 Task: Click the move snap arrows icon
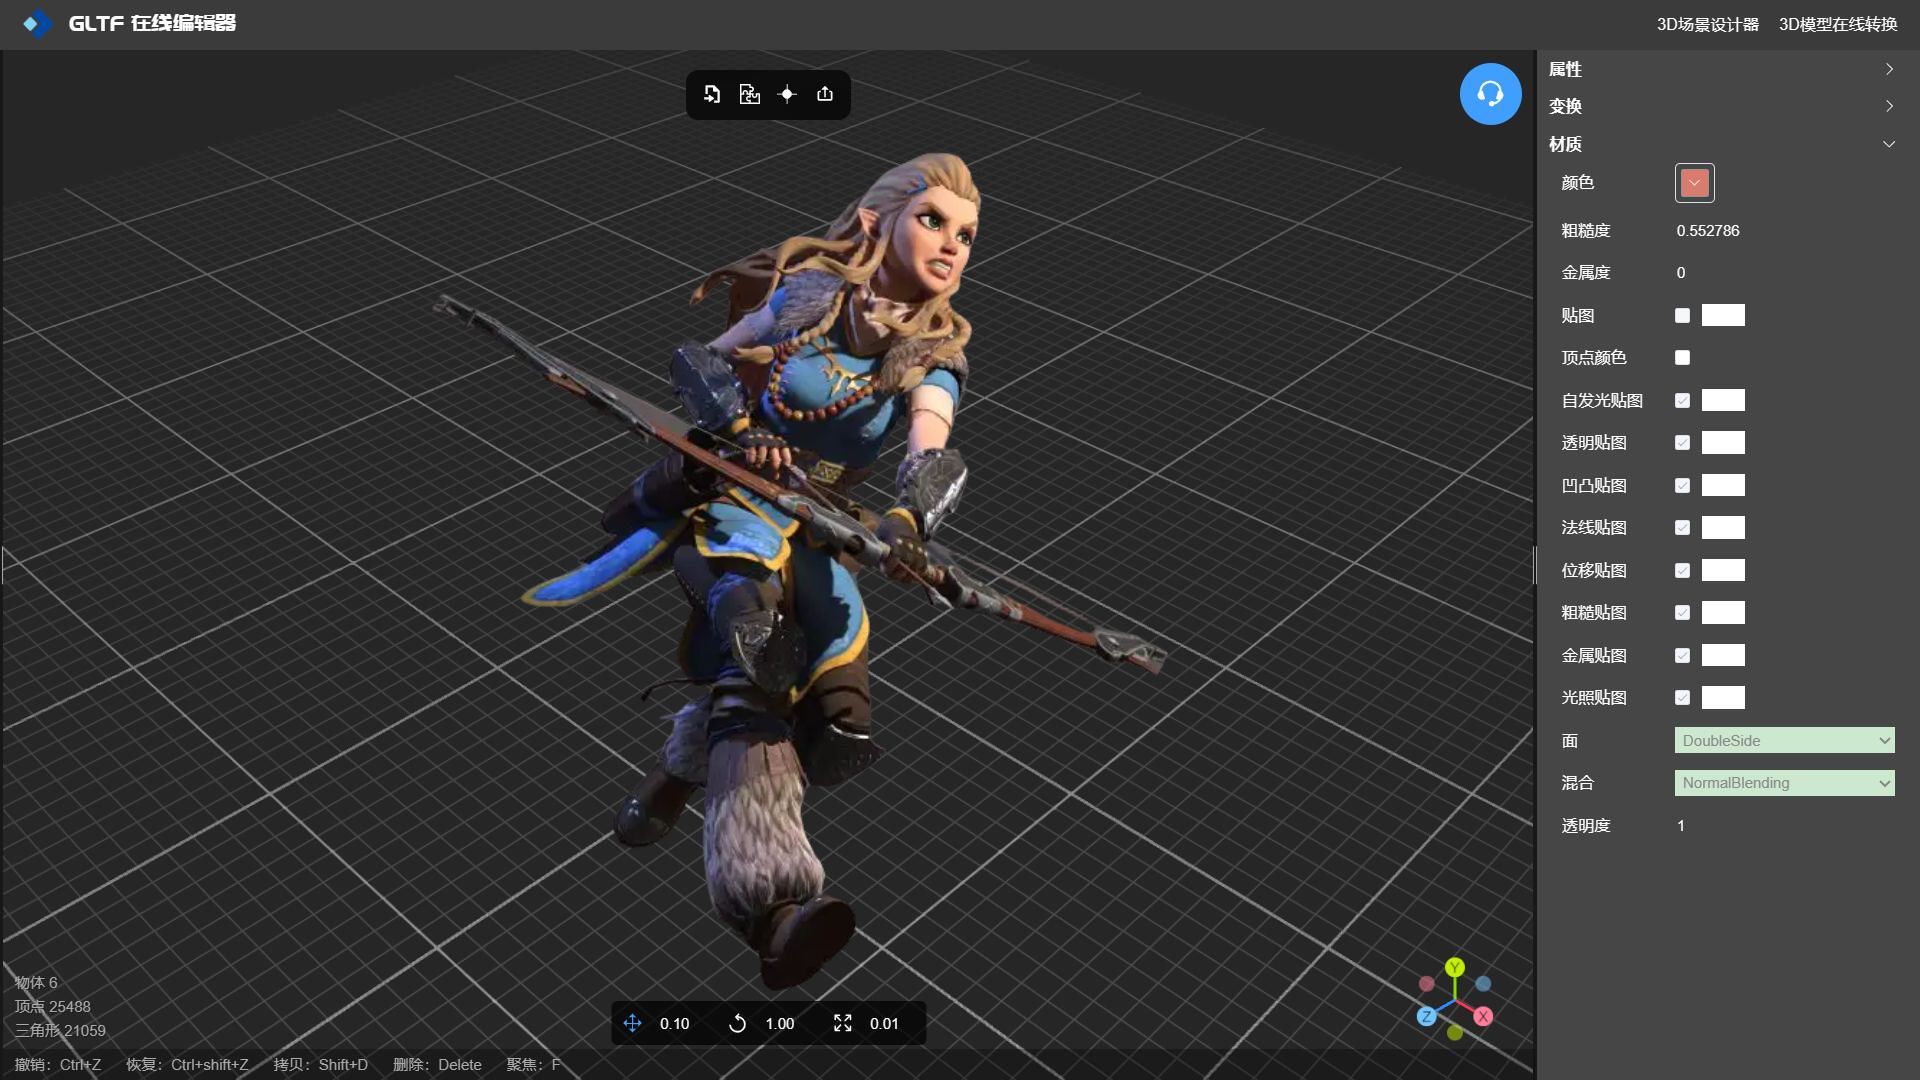click(632, 1023)
